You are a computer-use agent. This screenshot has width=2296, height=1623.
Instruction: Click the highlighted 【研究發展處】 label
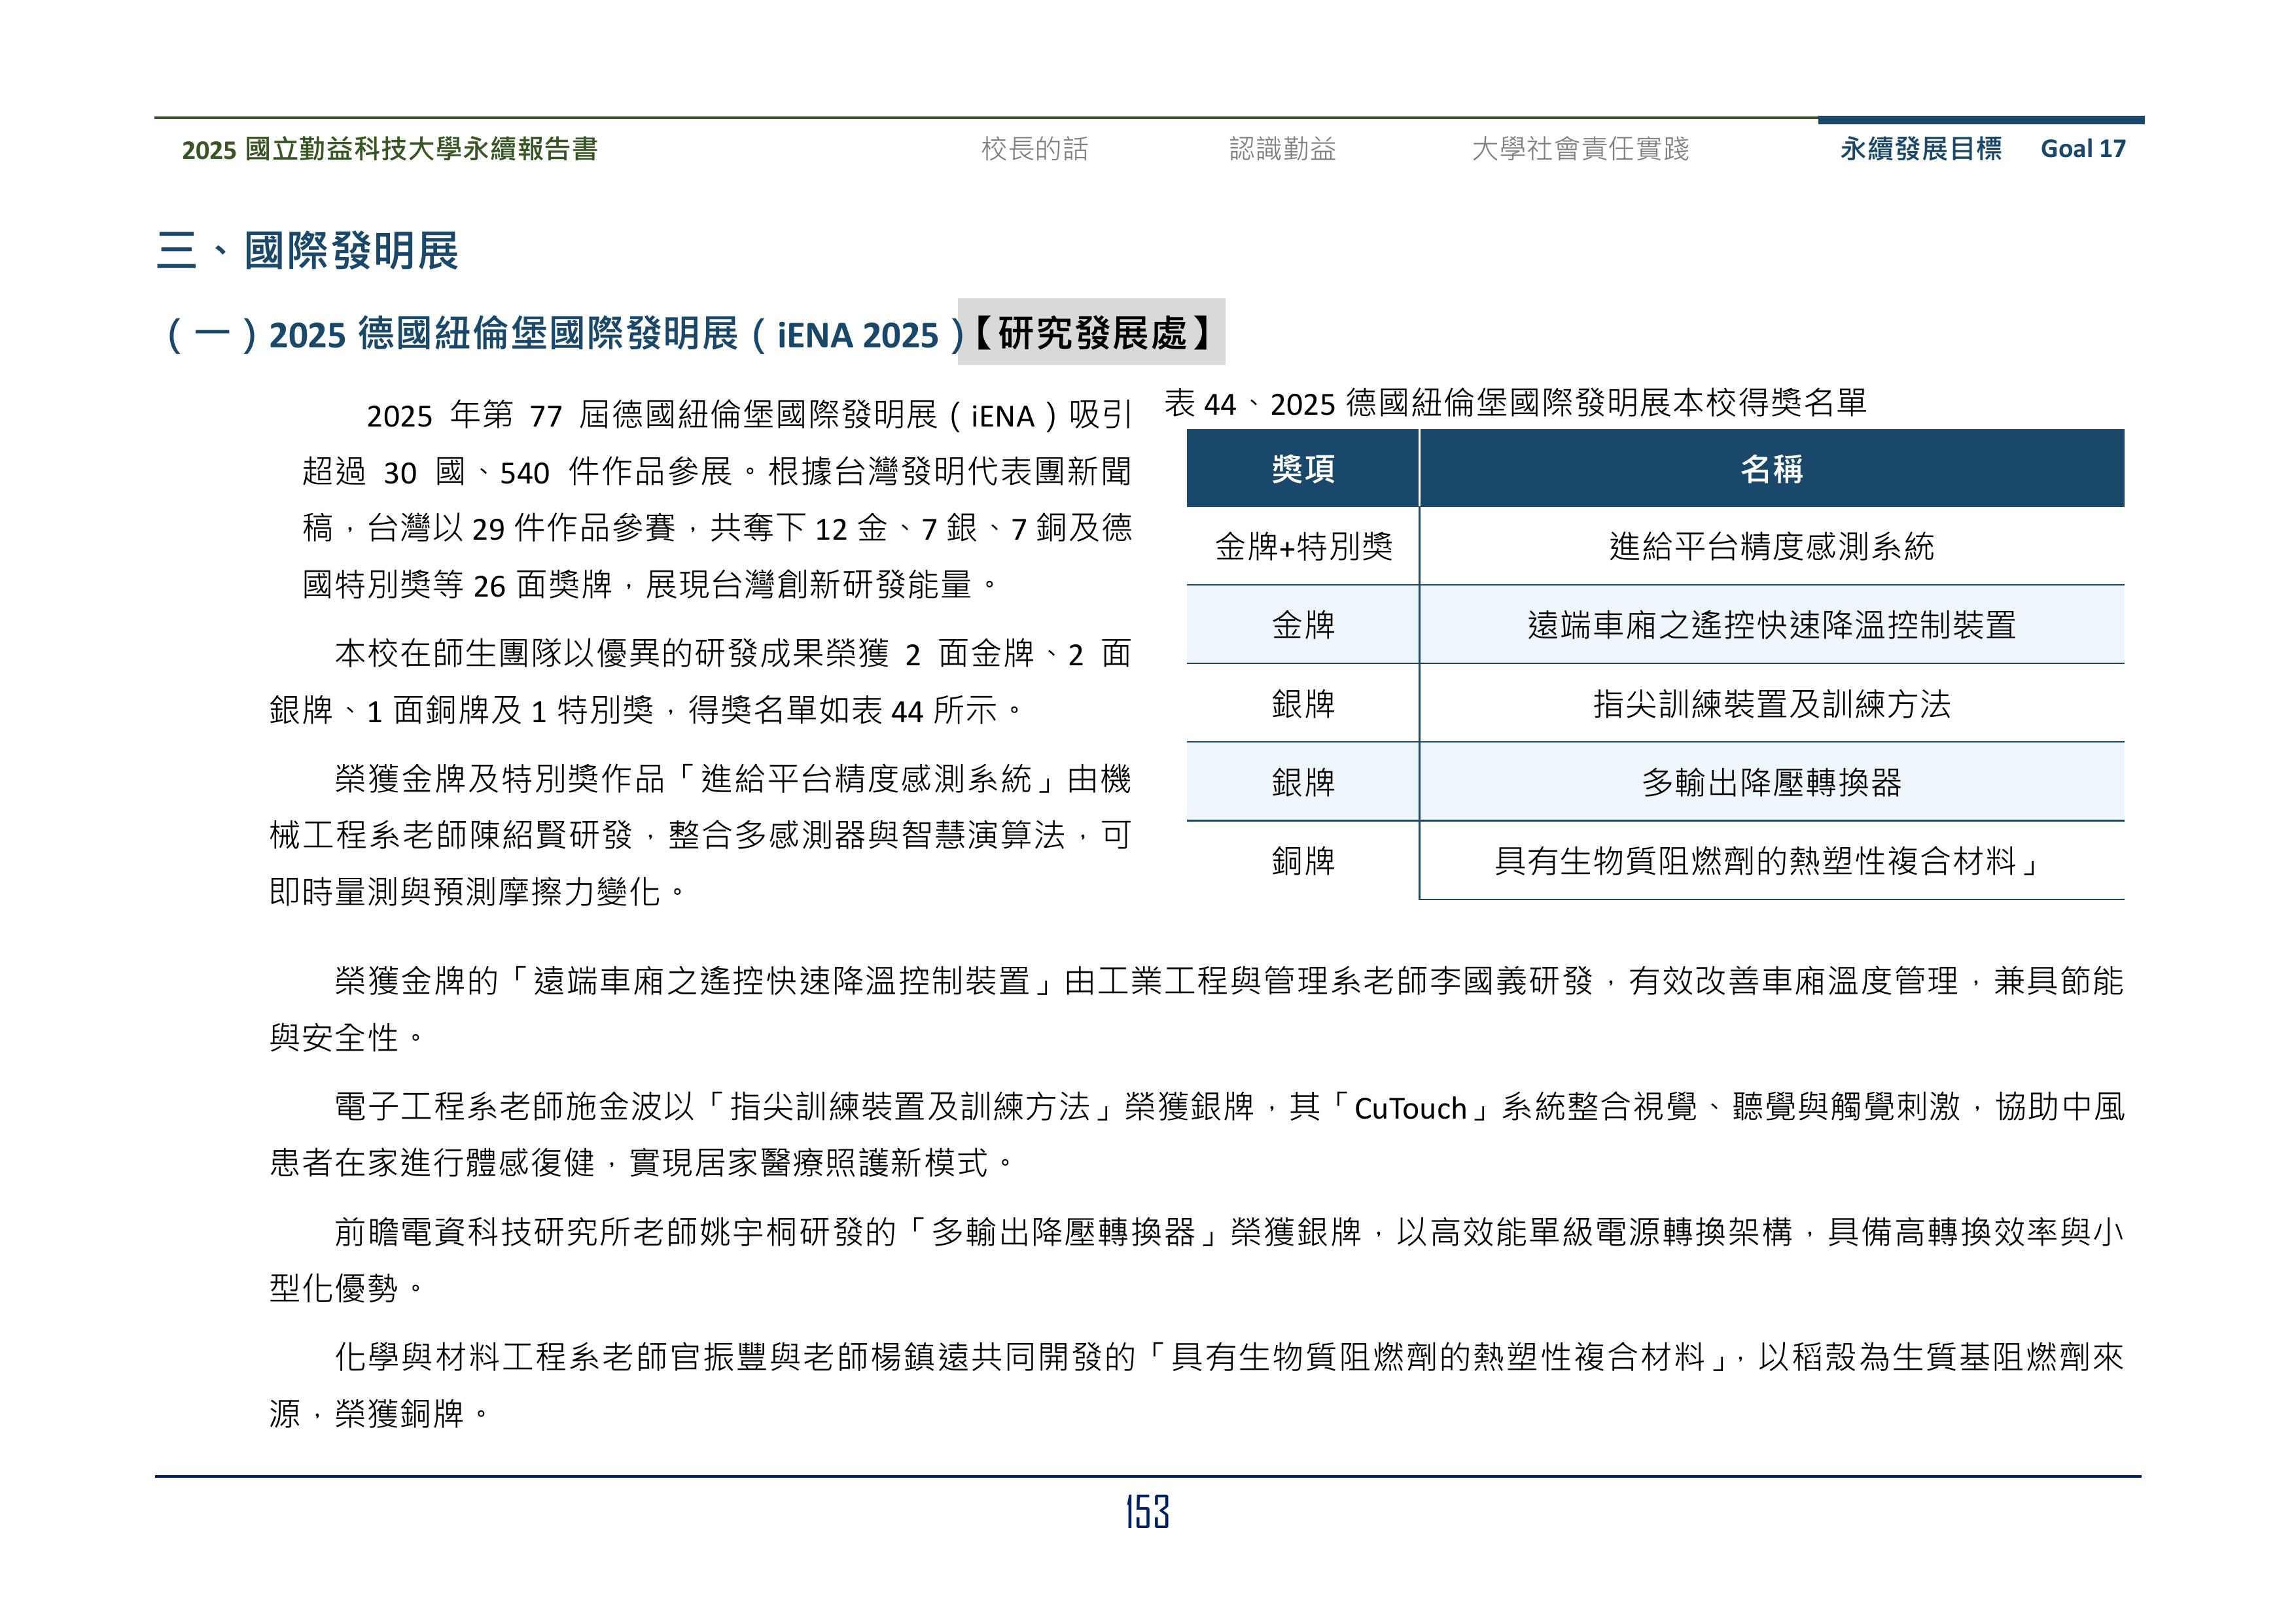1091,333
